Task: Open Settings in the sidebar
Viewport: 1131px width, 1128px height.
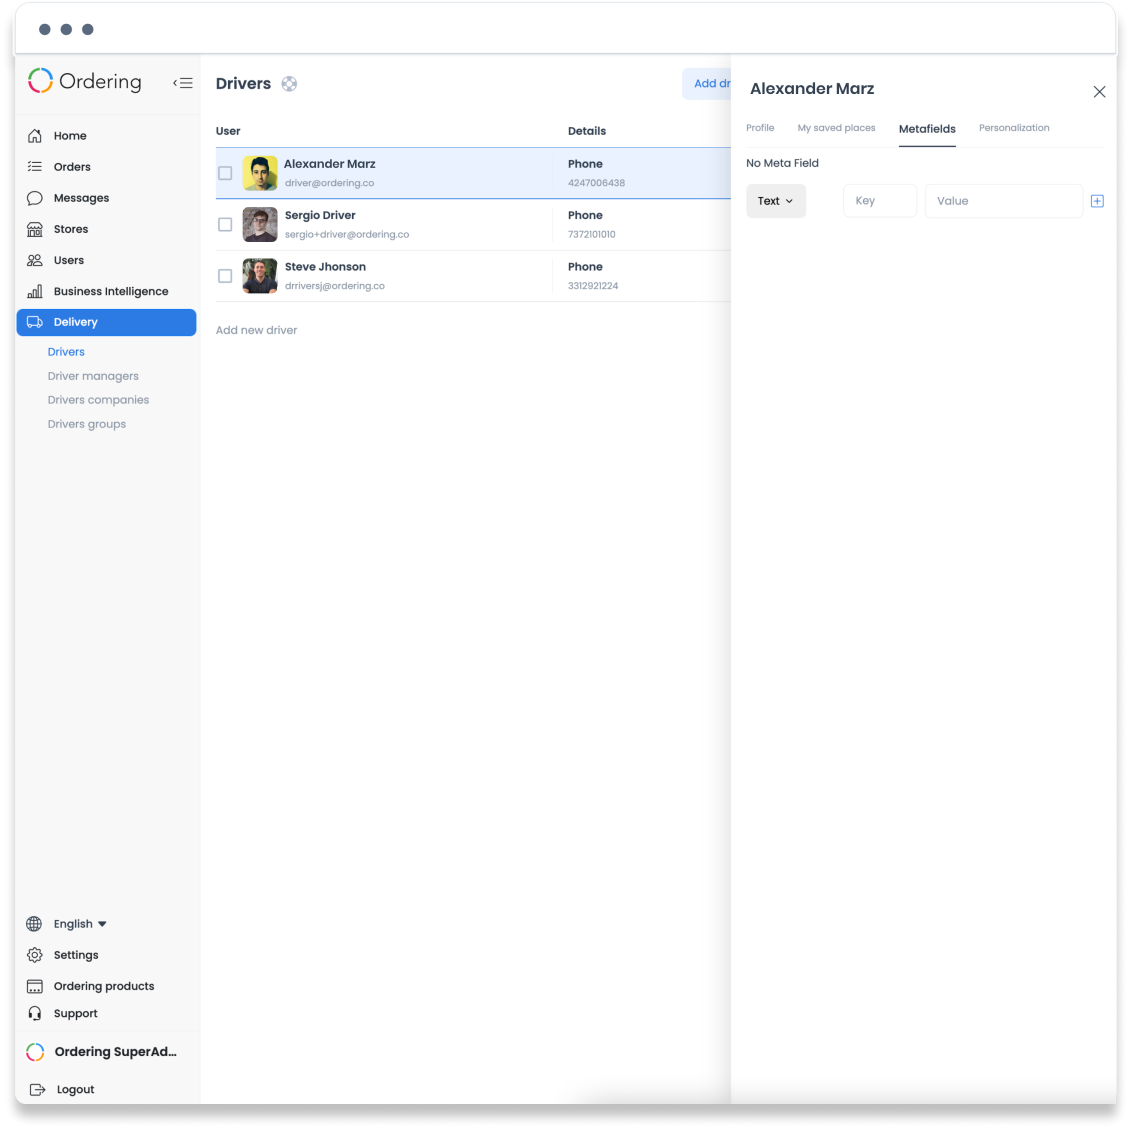Action: click(x=76, y=954)
